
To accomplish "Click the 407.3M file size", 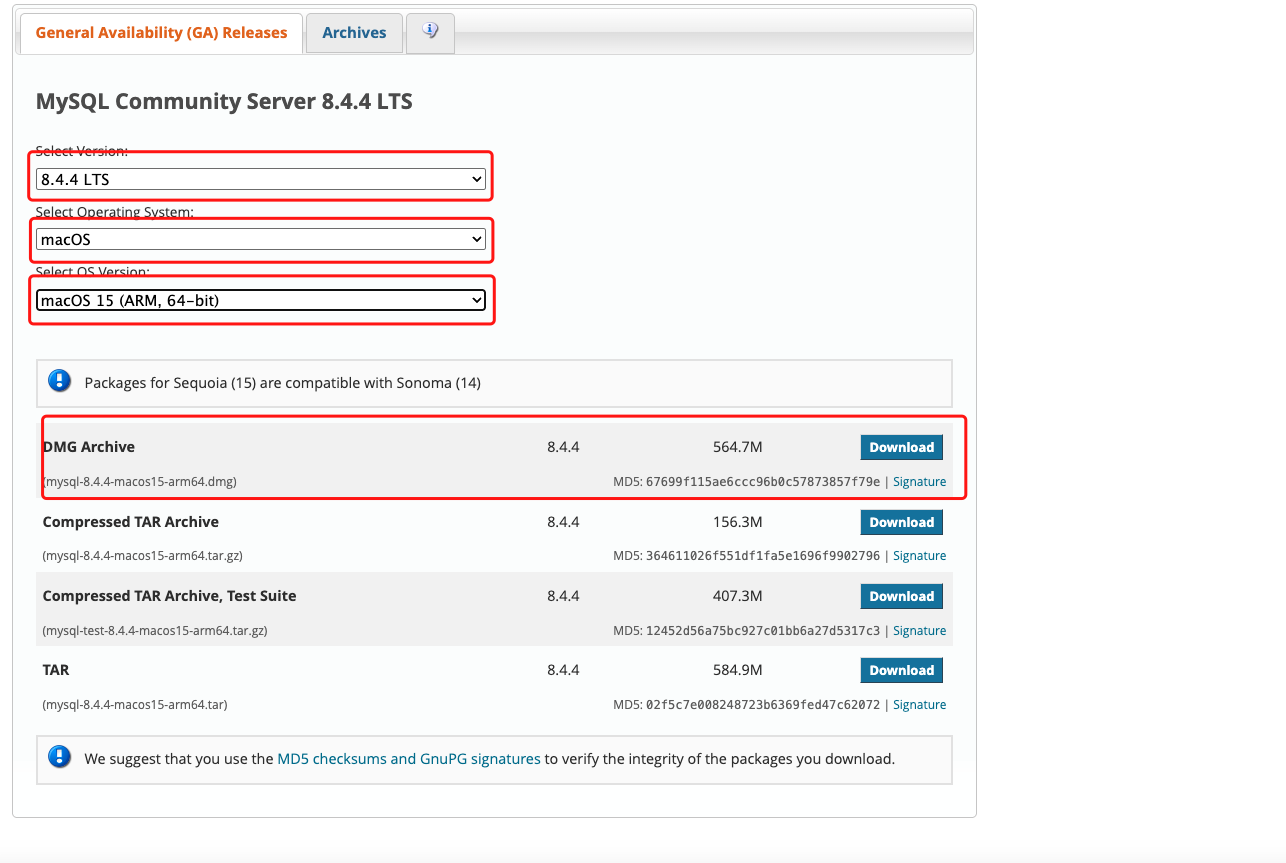I will point(738,596).
